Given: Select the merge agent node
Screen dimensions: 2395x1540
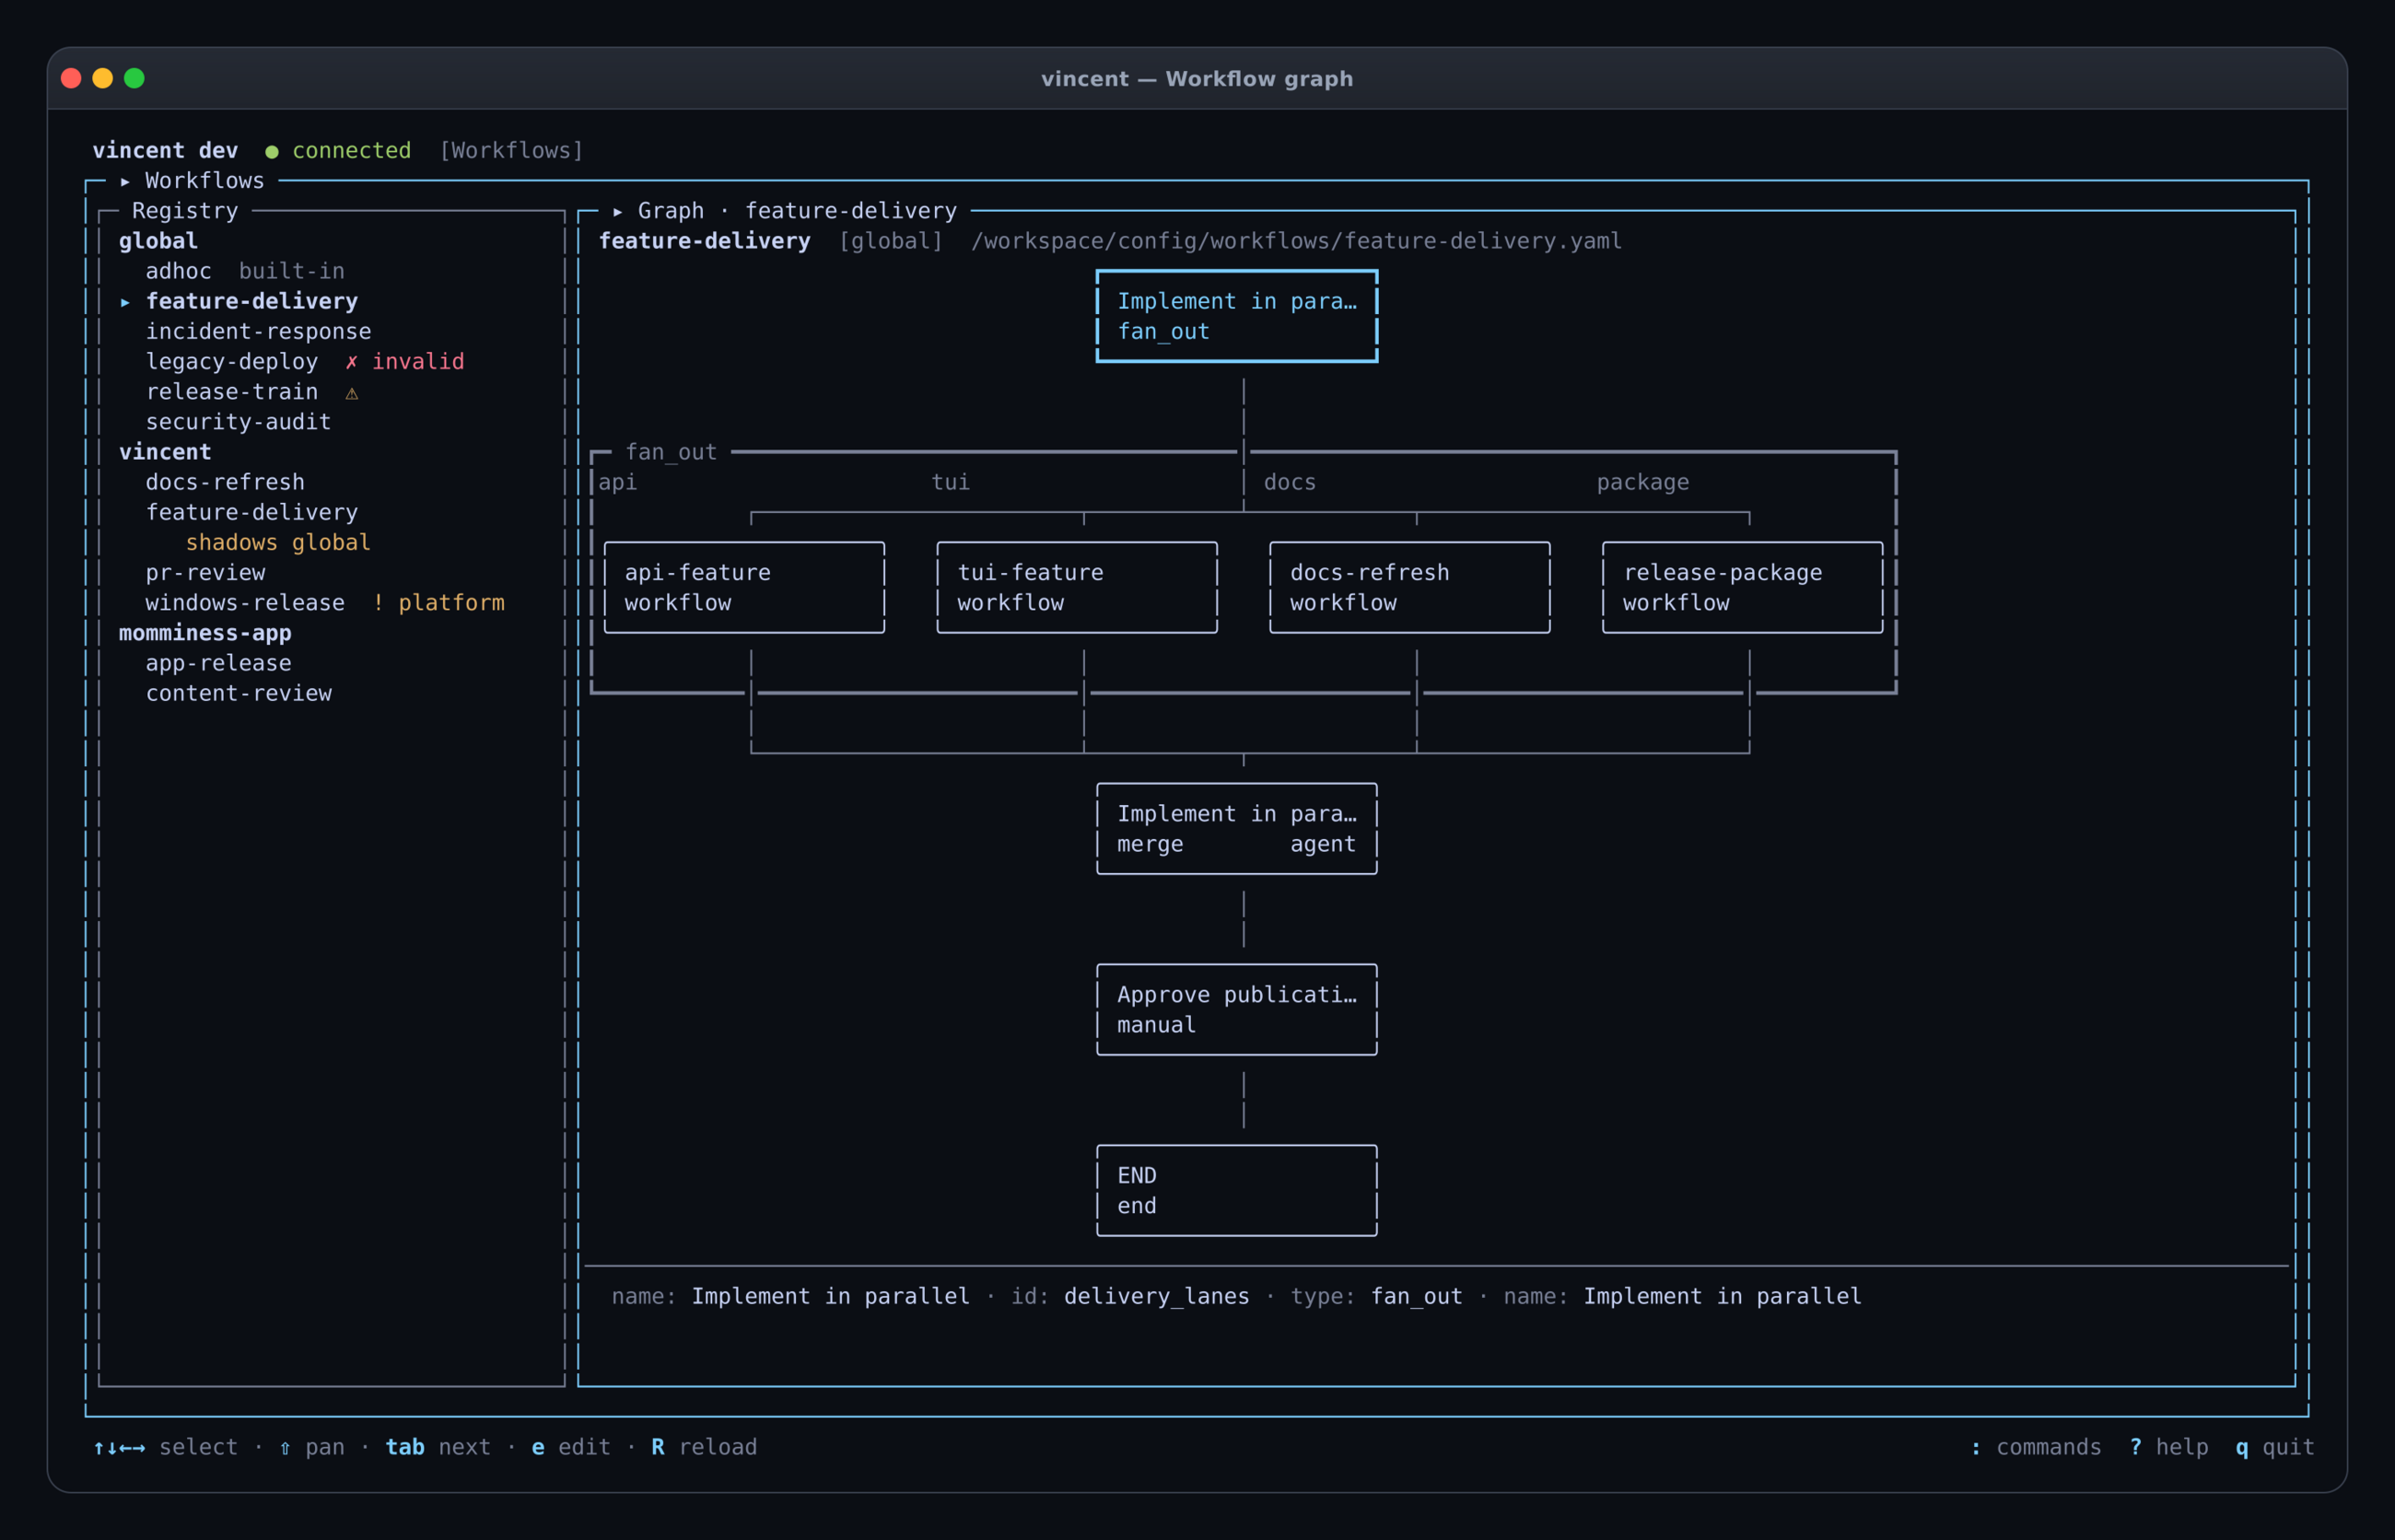Looking at the screenshot, I should [1237, 829].
